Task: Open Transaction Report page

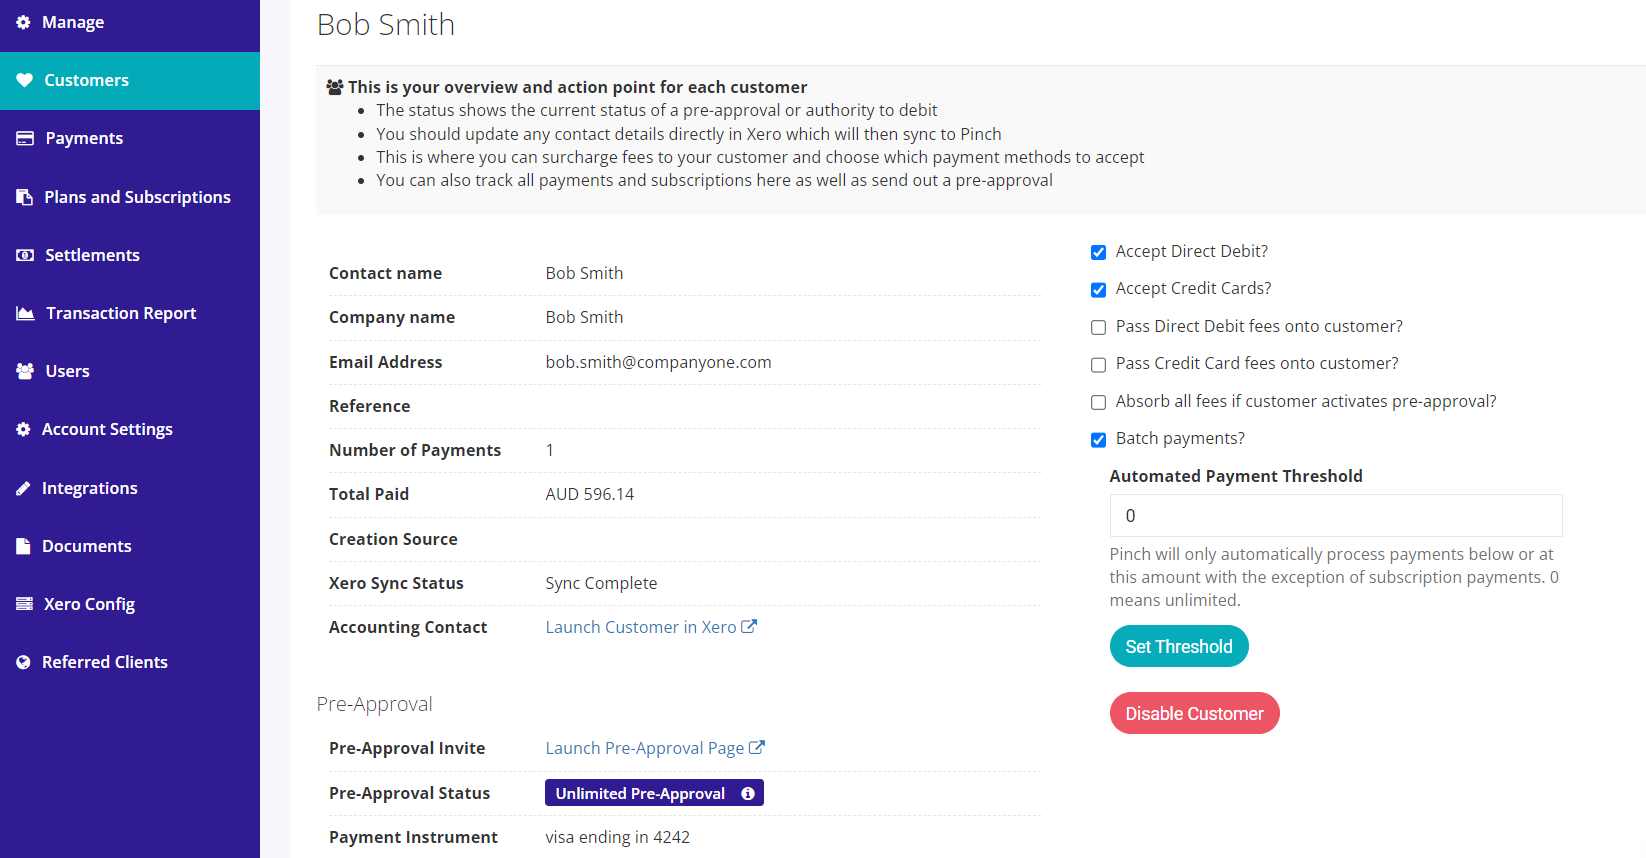Action: point(130,313)
